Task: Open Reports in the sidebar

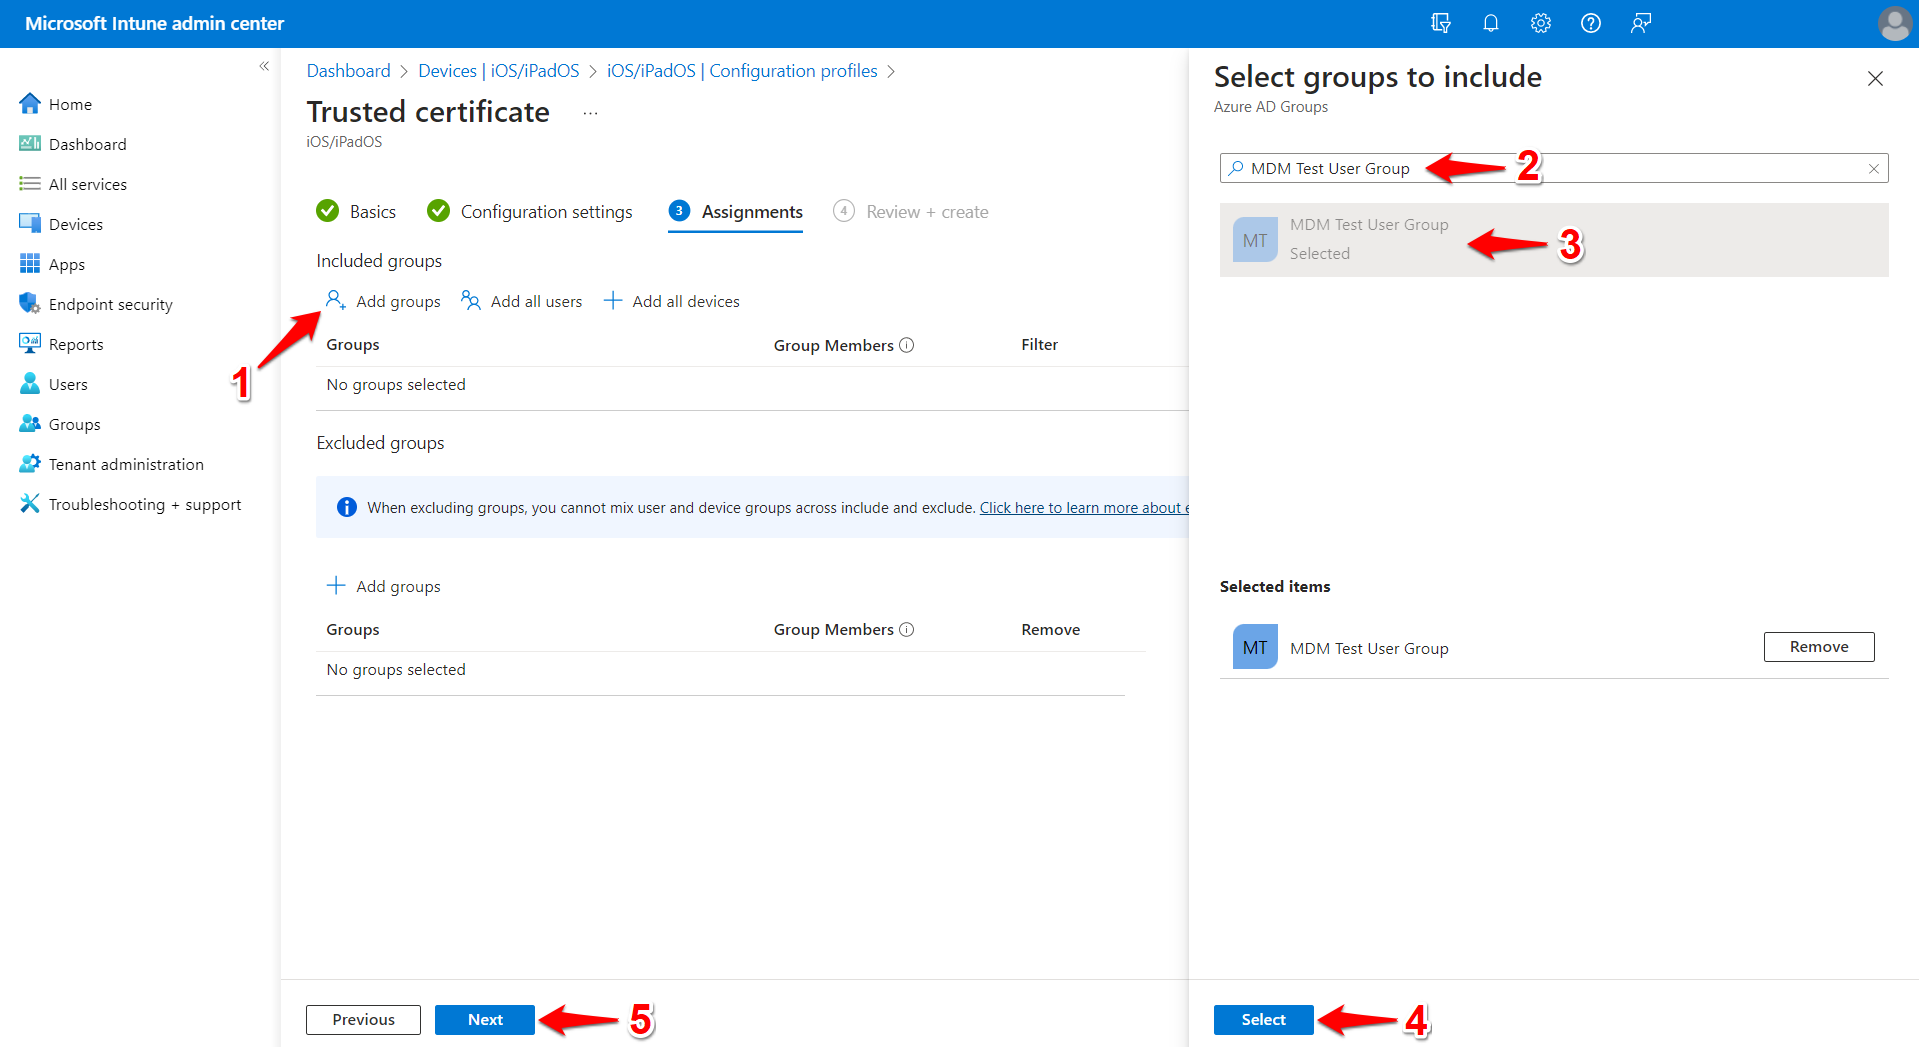Action: tap(61, 344)
